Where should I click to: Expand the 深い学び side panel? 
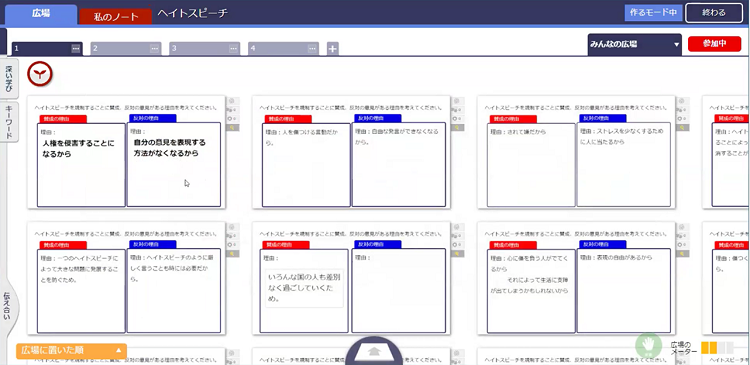pyautogui.click(x=9, y=78)
